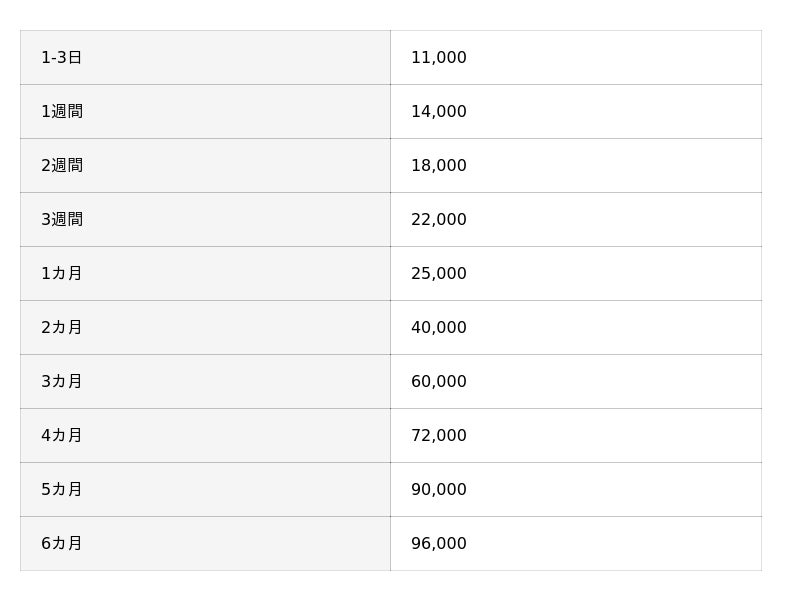Click the 1カ月 duration cell
The image size is (800, 601).
[x=62, y=274]
